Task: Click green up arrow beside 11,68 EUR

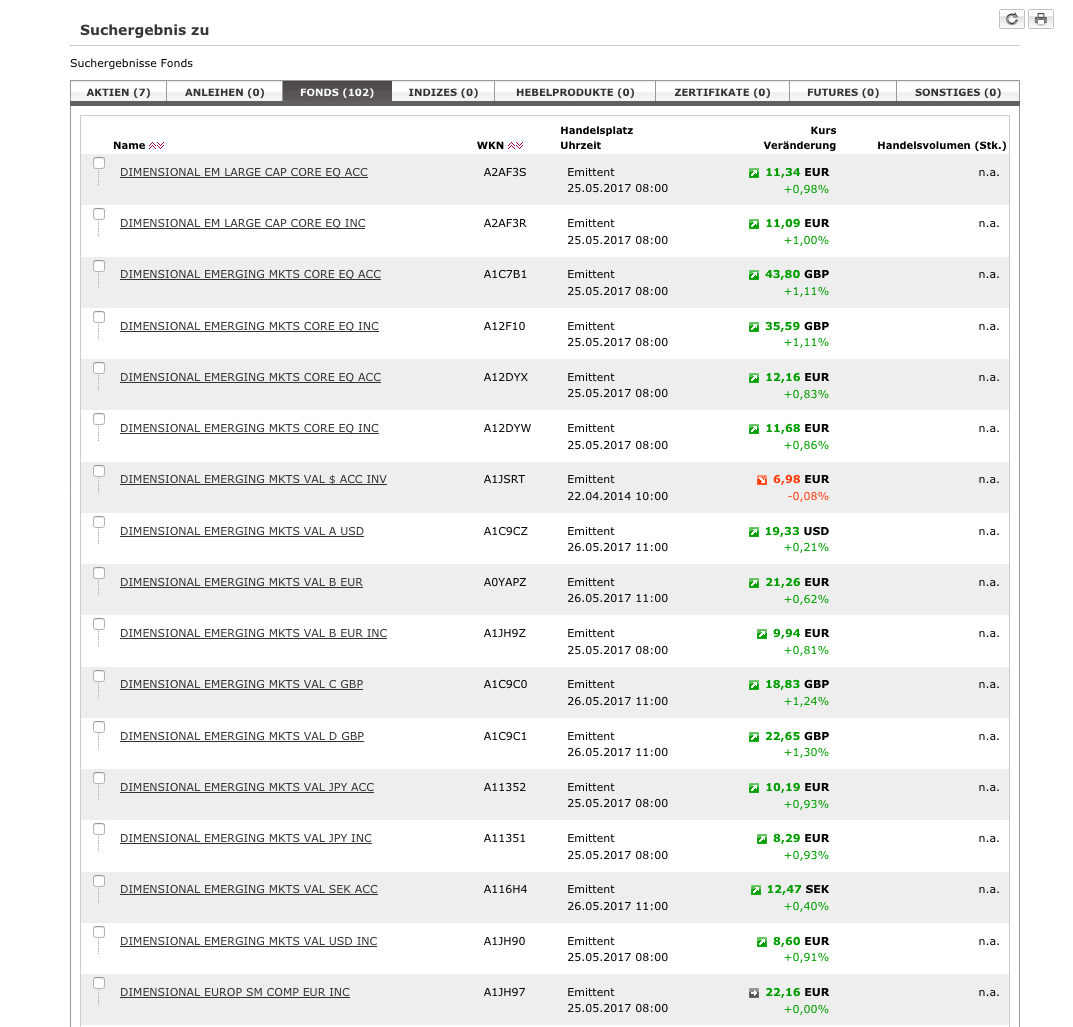Action: 753,429
